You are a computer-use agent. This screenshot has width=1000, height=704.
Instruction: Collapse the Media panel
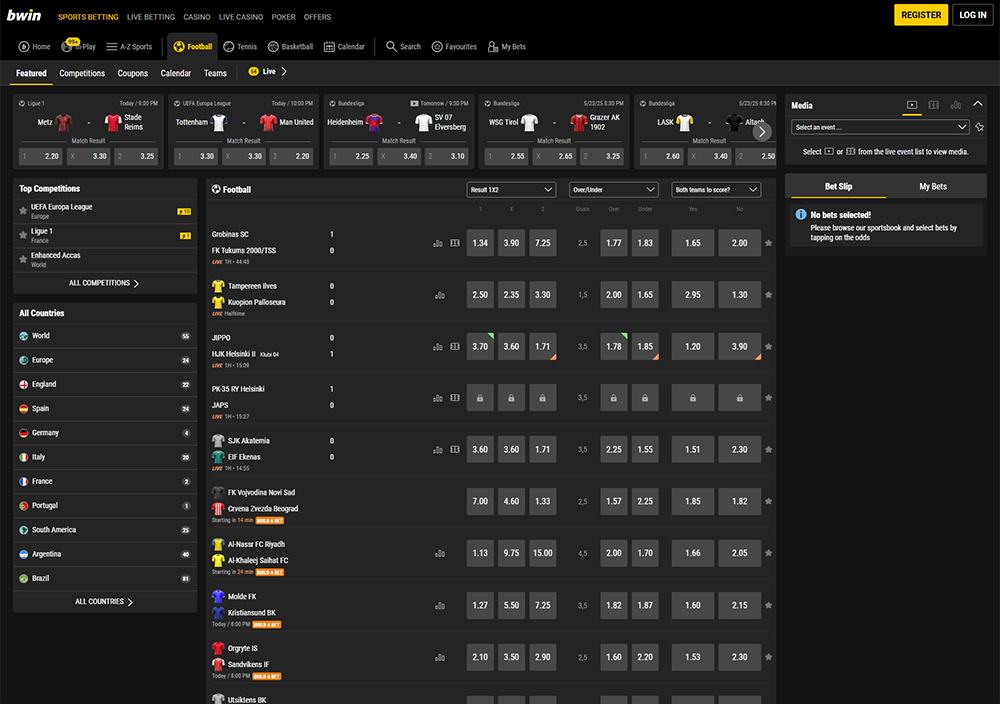pyautogui.click(x=978, y=104)
